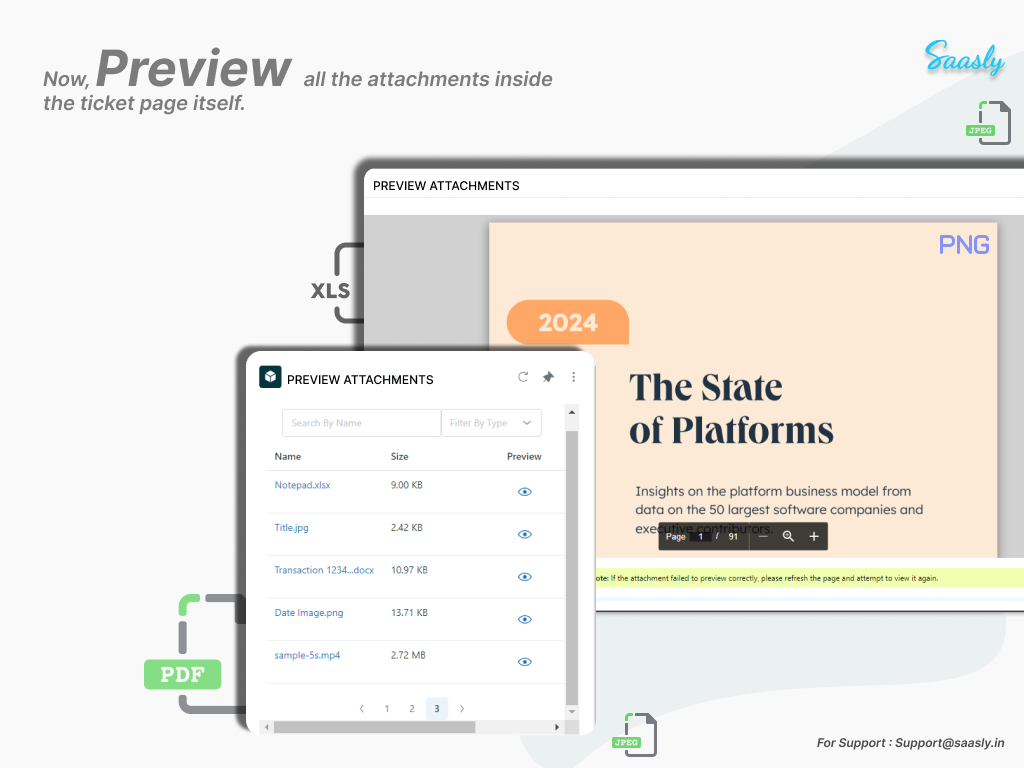Toggle preview for sample-5s.mp4

click(x=524, y=661)
